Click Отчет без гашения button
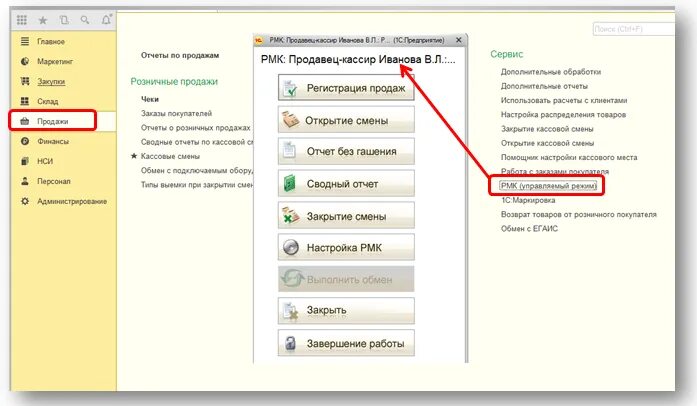This screenshot has width=697, height=406. tap(346, 151)
